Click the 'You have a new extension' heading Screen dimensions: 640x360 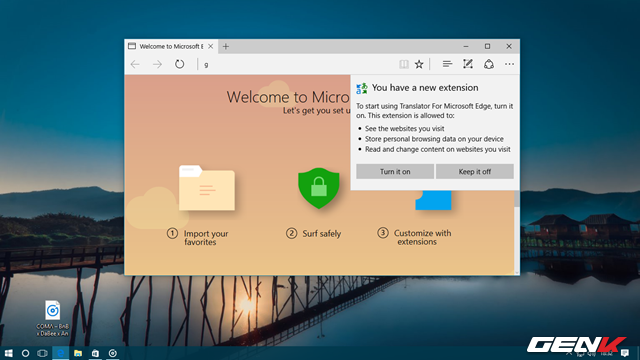(x=425, y=88)
